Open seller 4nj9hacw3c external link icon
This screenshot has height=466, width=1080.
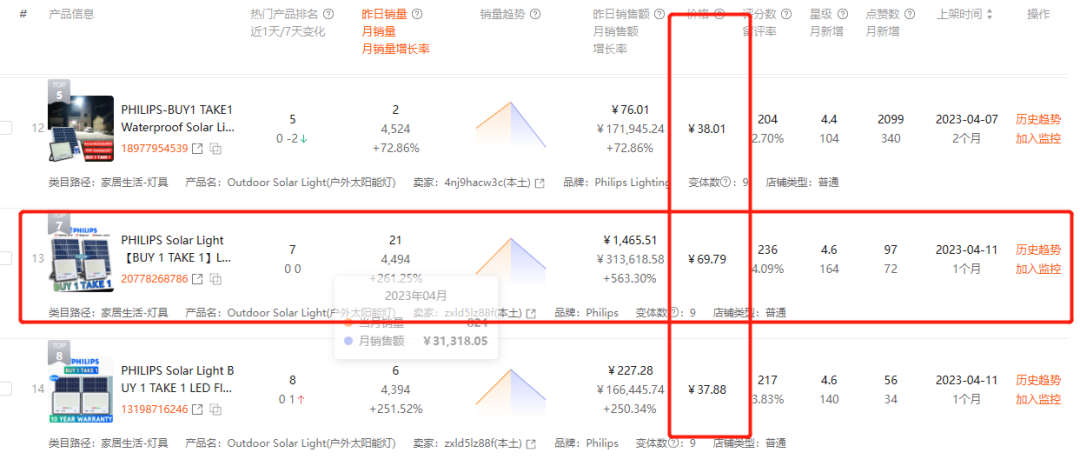[540, 183]
